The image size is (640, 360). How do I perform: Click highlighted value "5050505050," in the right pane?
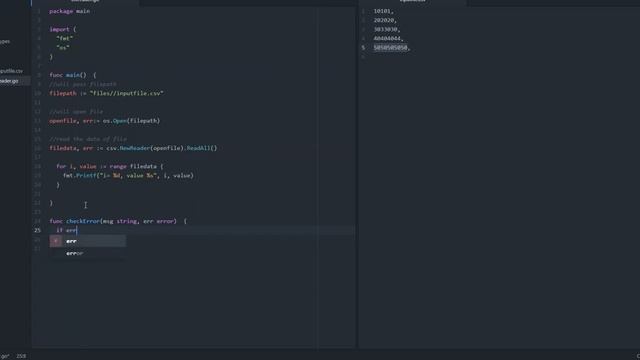pos(392,48)
